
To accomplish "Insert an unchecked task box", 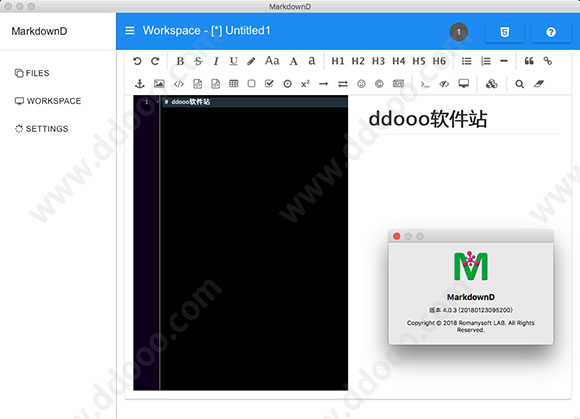I will [x=252, y=84].
